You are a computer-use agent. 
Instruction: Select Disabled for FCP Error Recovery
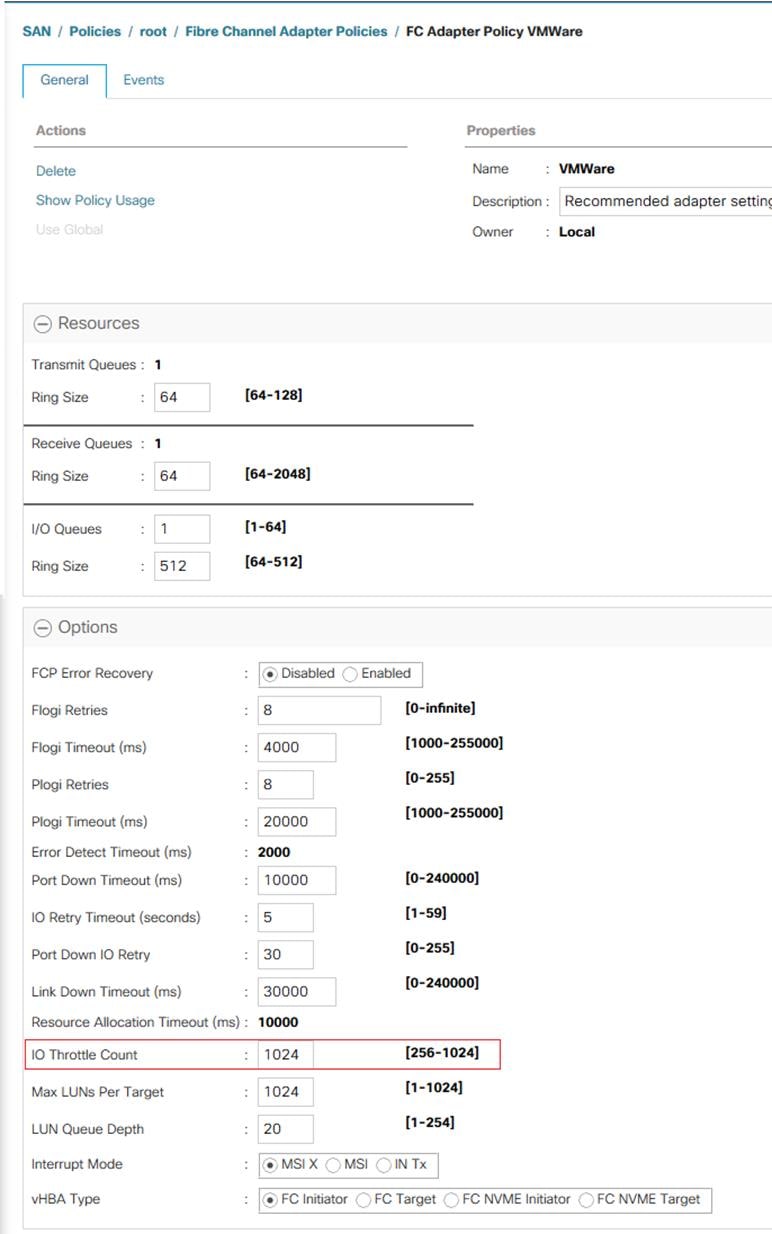pos(270,674)
